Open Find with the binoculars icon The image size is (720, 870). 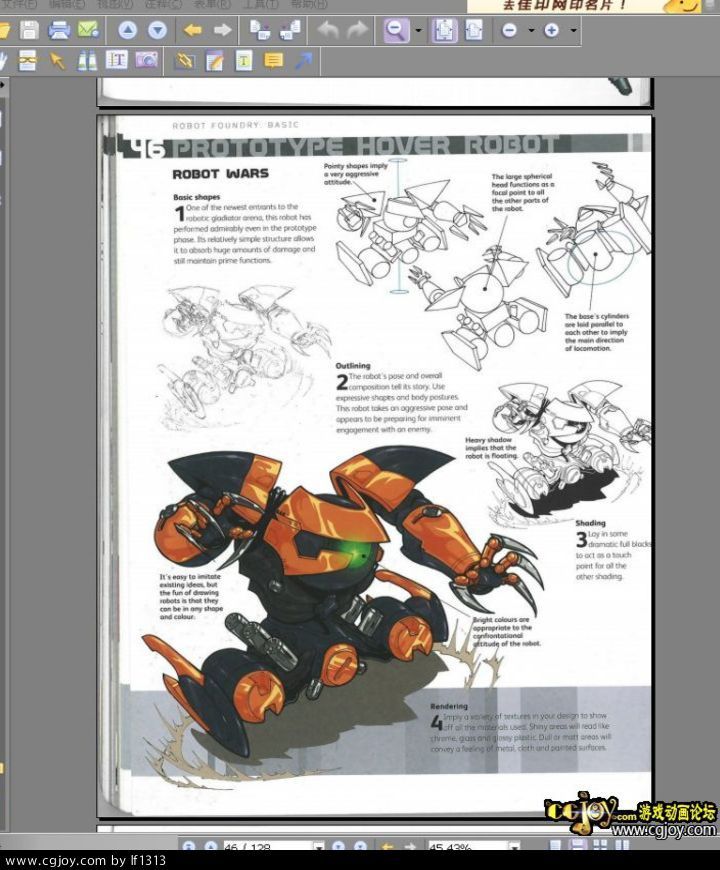pos(87,60)
